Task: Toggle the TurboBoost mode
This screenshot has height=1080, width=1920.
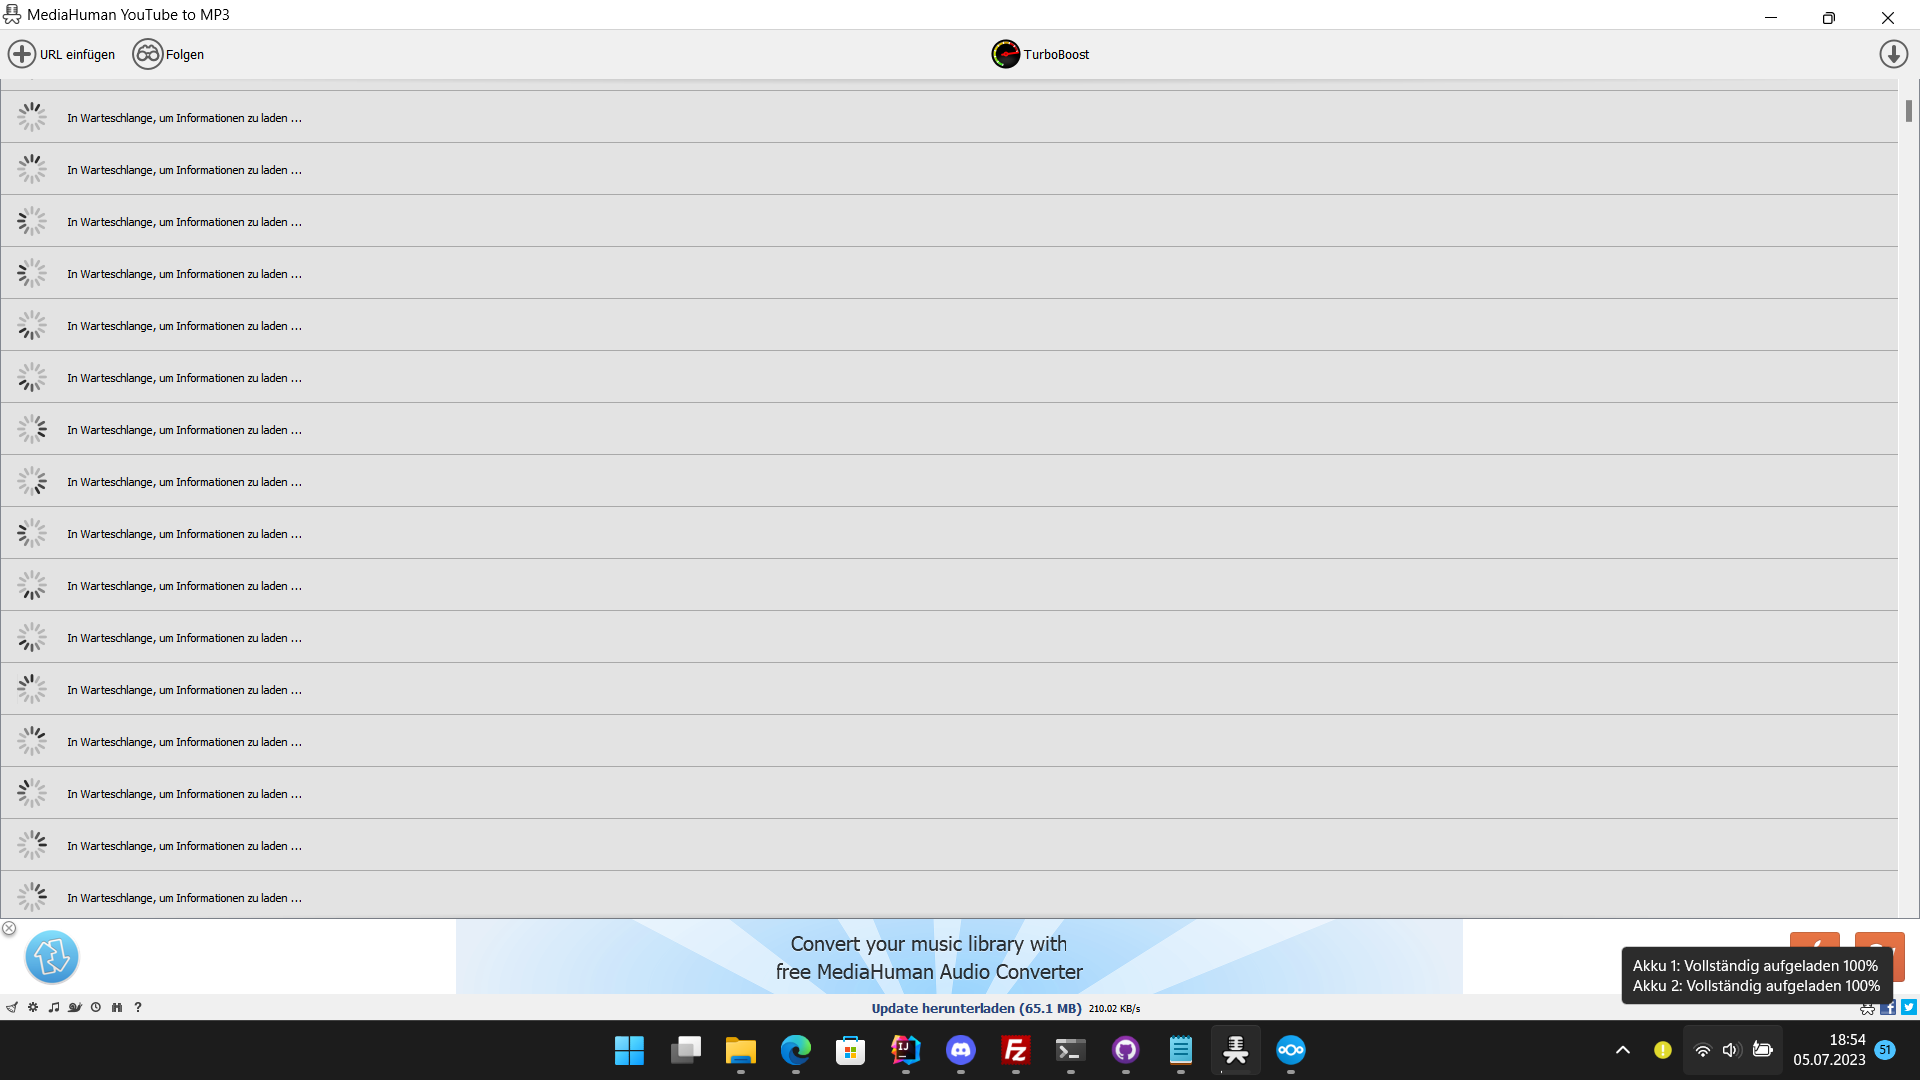Action: click(x=1006, y=54)
